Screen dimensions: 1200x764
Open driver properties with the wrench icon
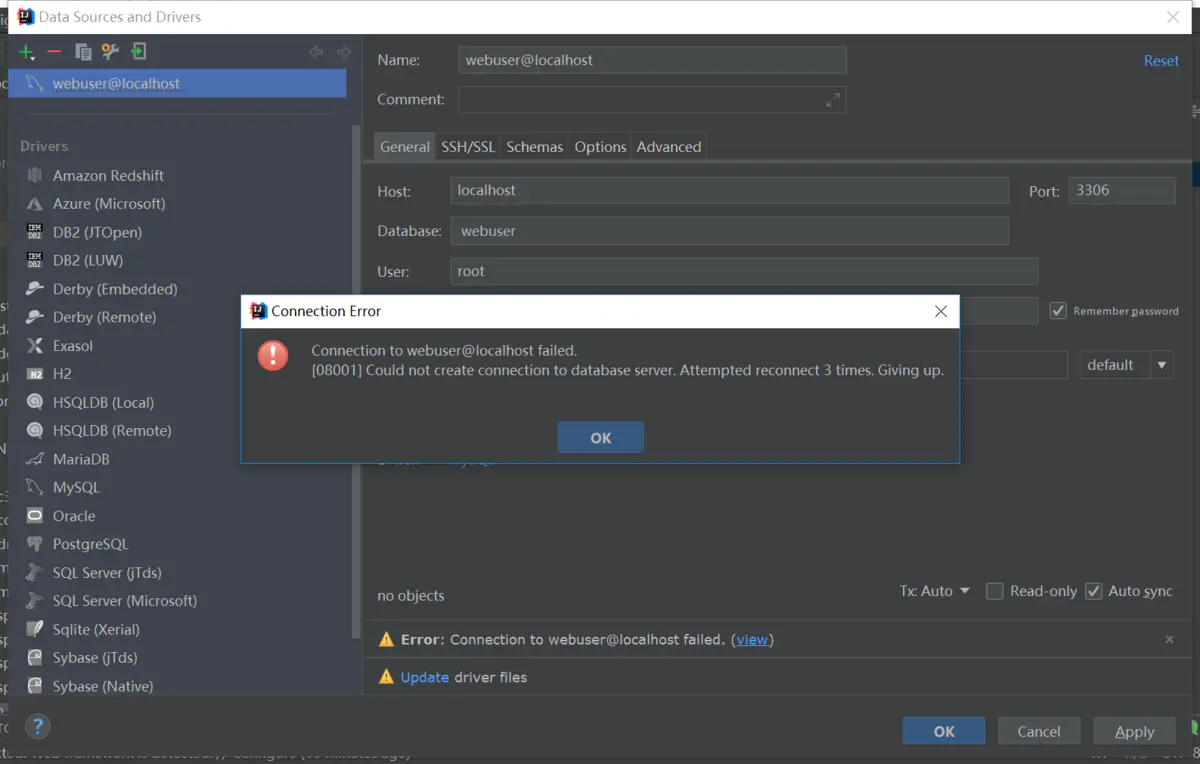click(x=111, y=51)
